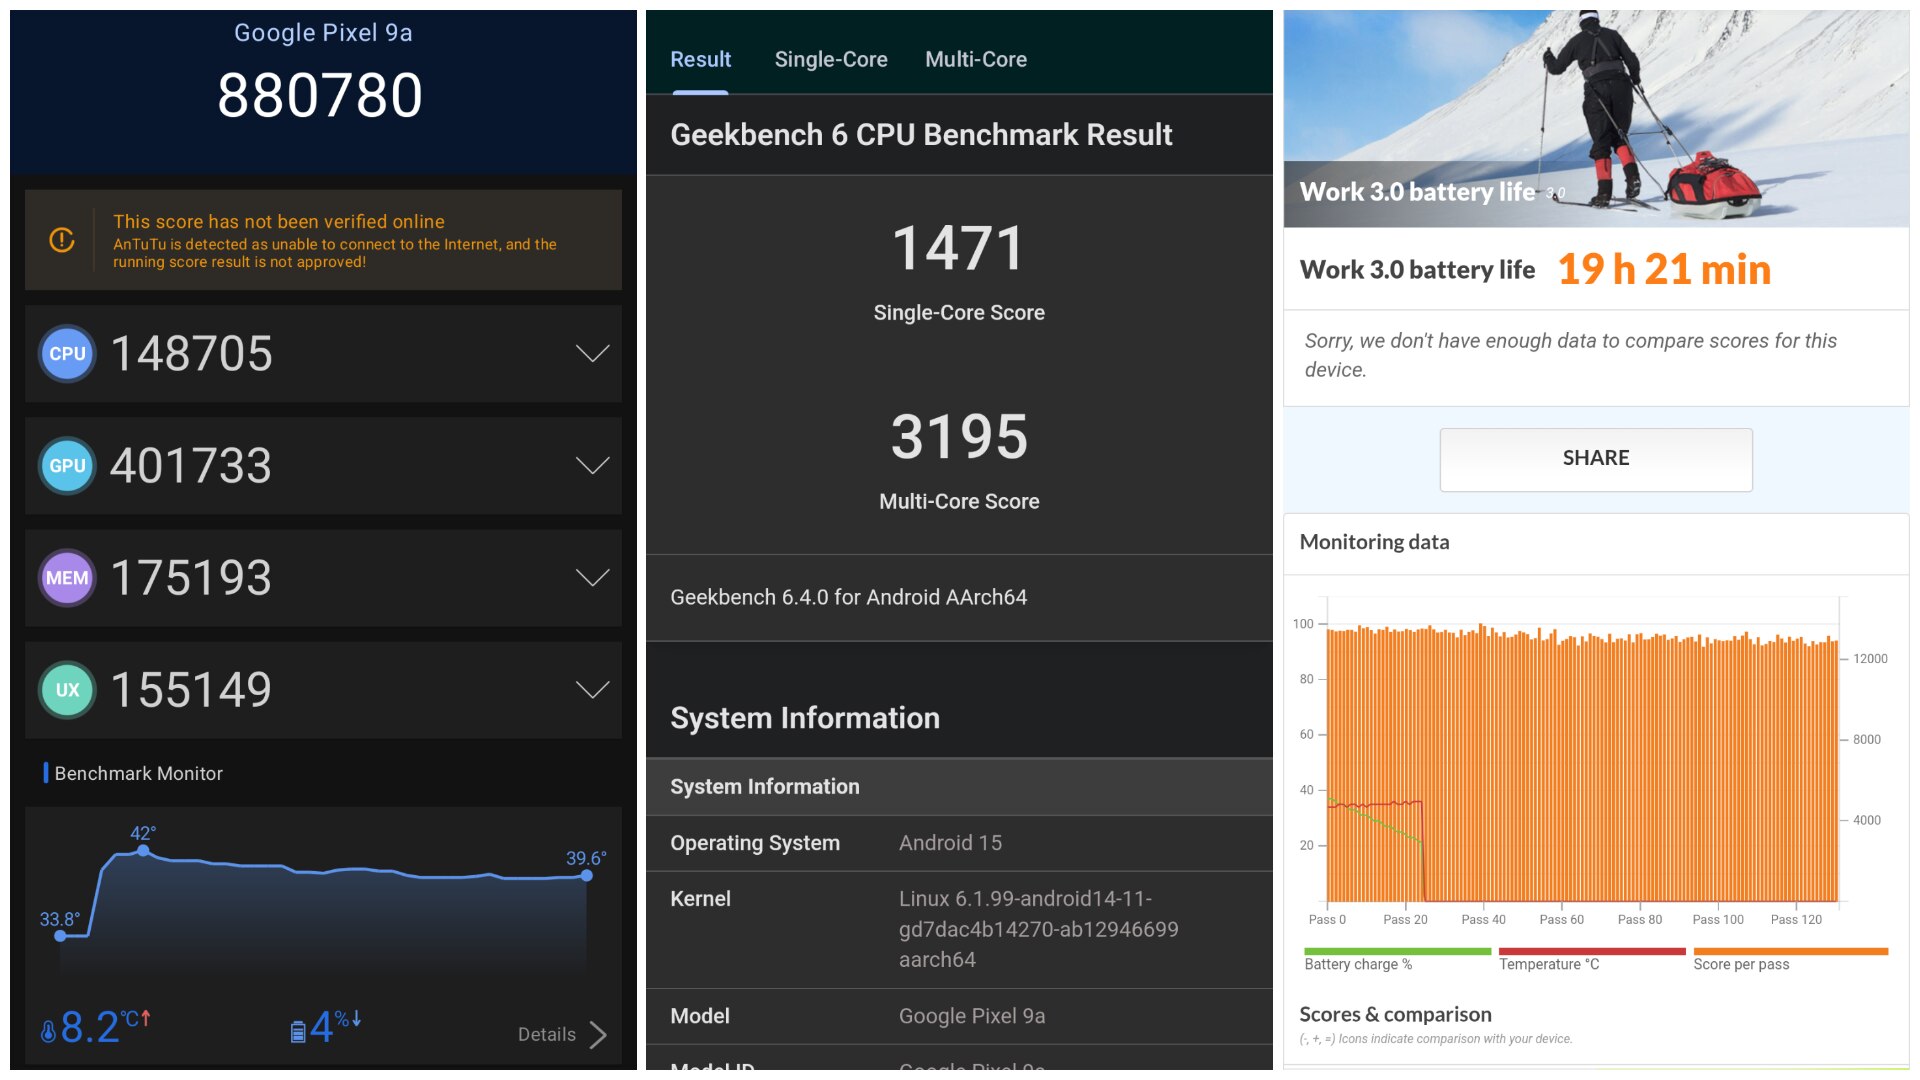Viewport: 1920px width, 1080px height.
Task: Open benchmark Details link
Action: coord(547,1035)
